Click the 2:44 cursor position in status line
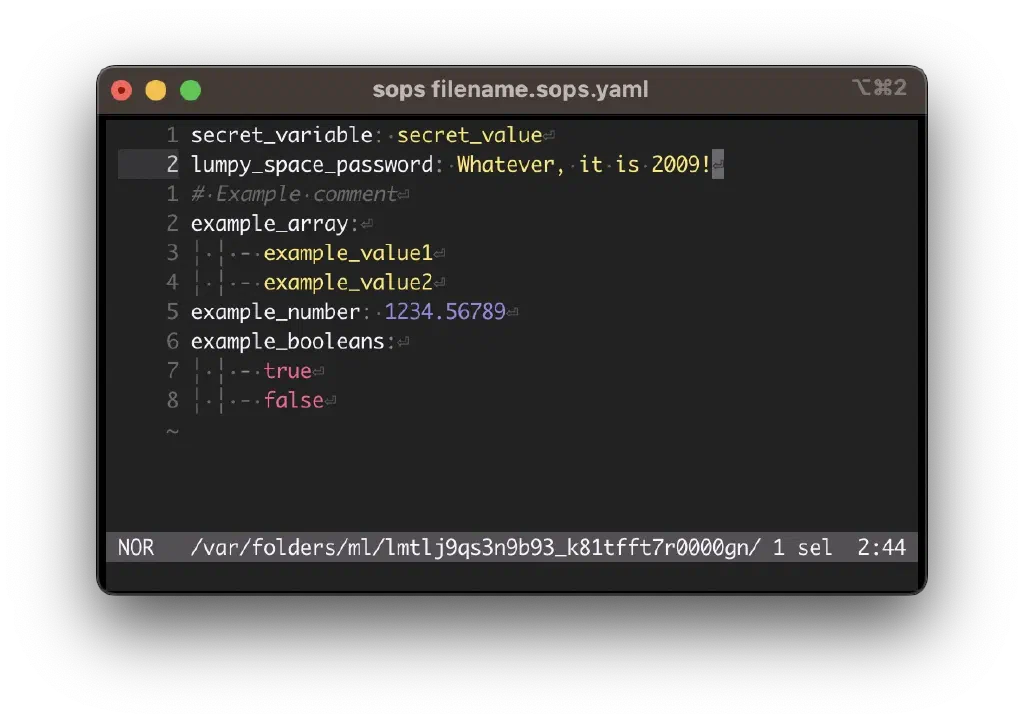The height and width of the screenshot is (723, 1024). point(881,548)
